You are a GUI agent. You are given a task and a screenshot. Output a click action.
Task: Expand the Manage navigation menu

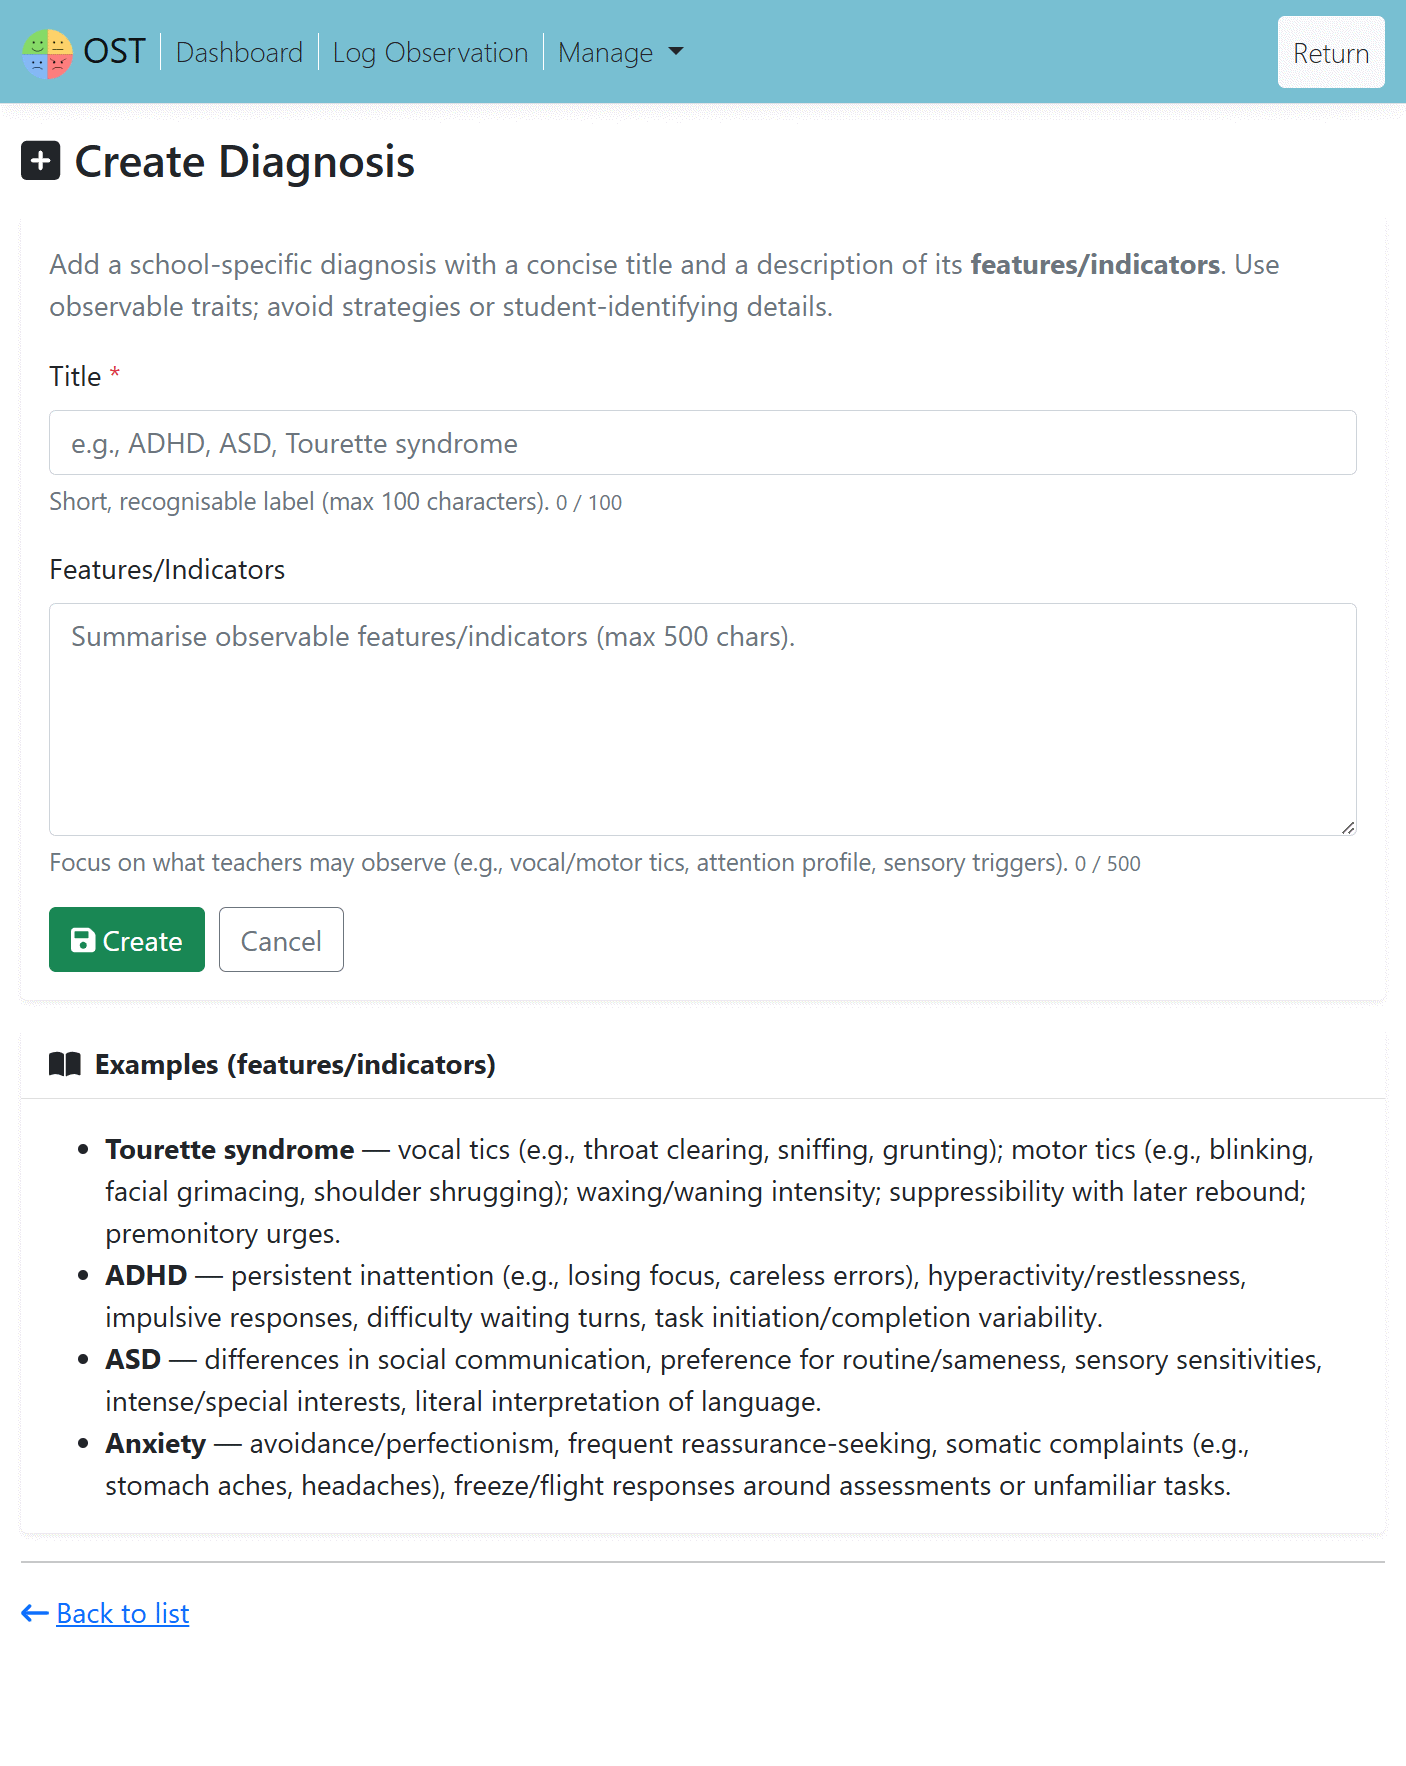[608, 52]
